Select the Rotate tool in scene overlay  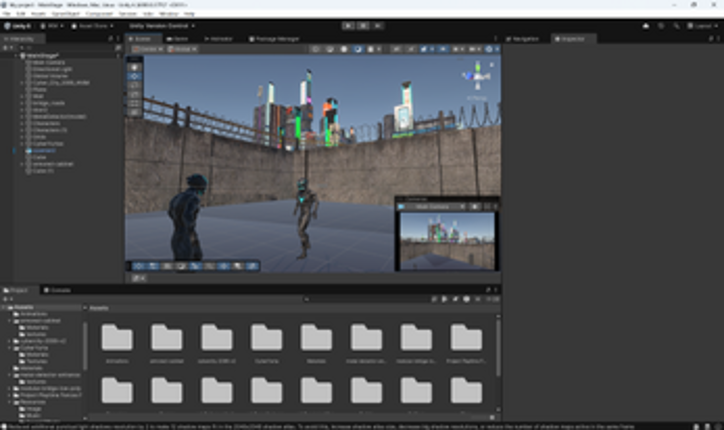click(136, 85)
